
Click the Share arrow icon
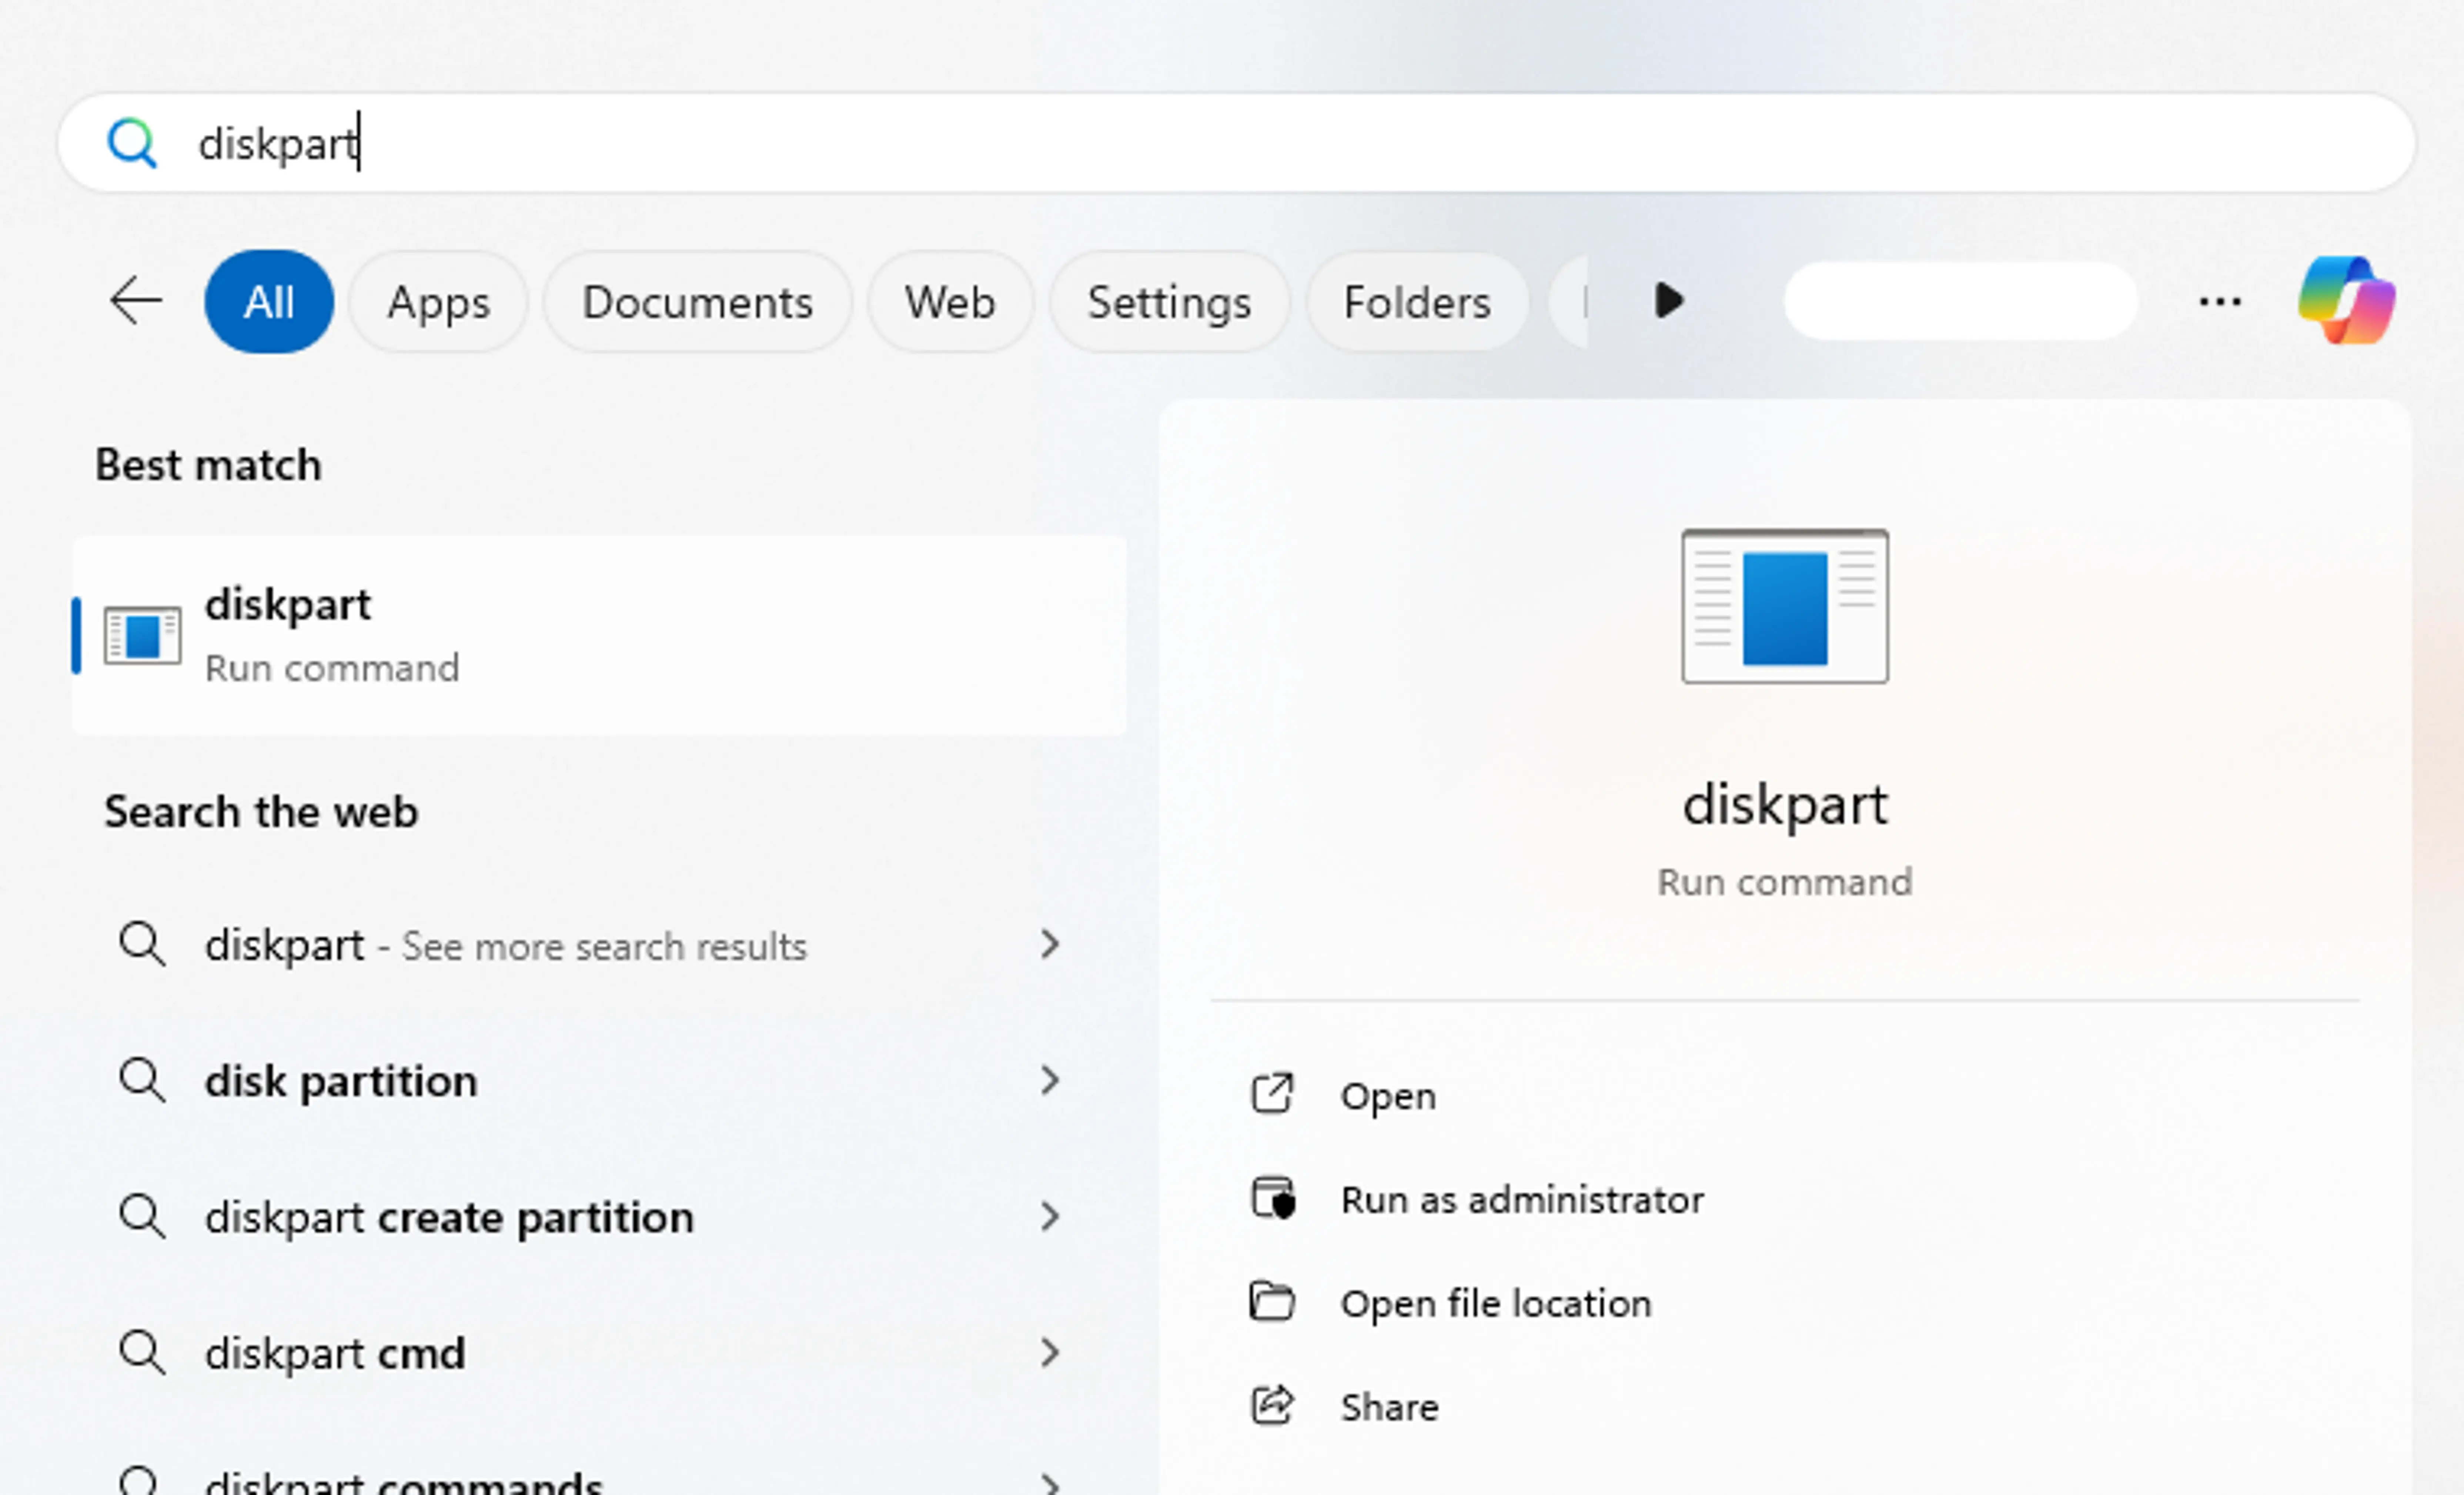point(1272,1405)
